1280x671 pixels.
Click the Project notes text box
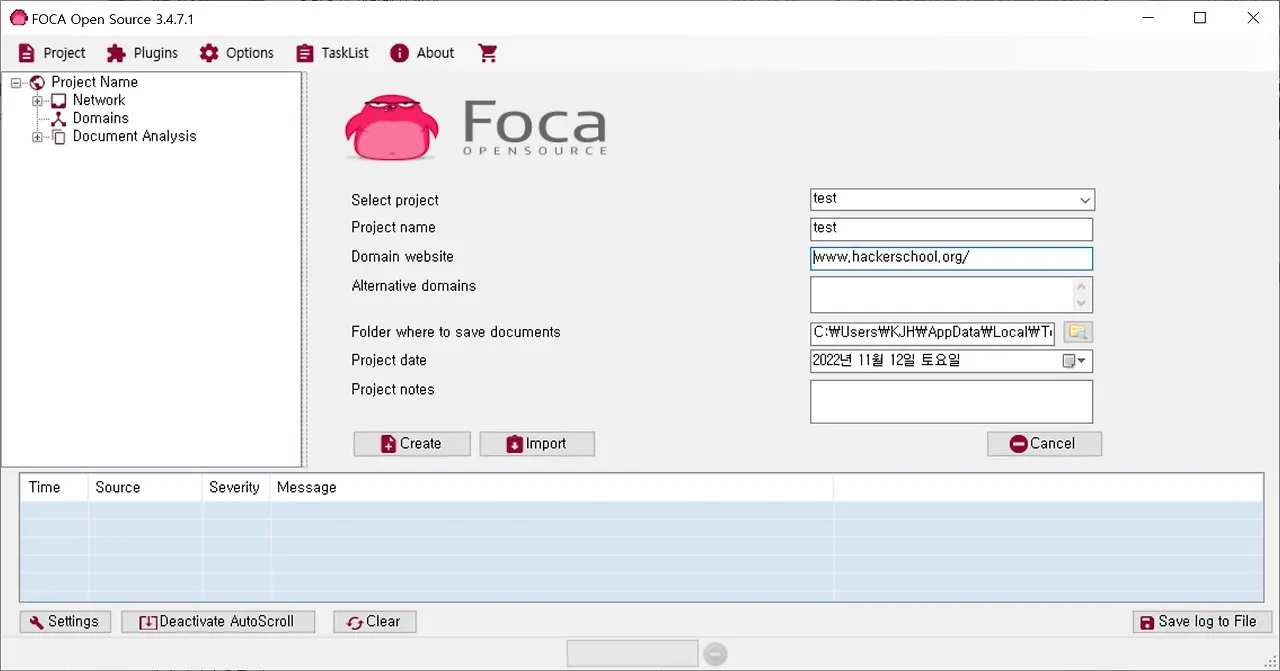click(x=951, y=401)
